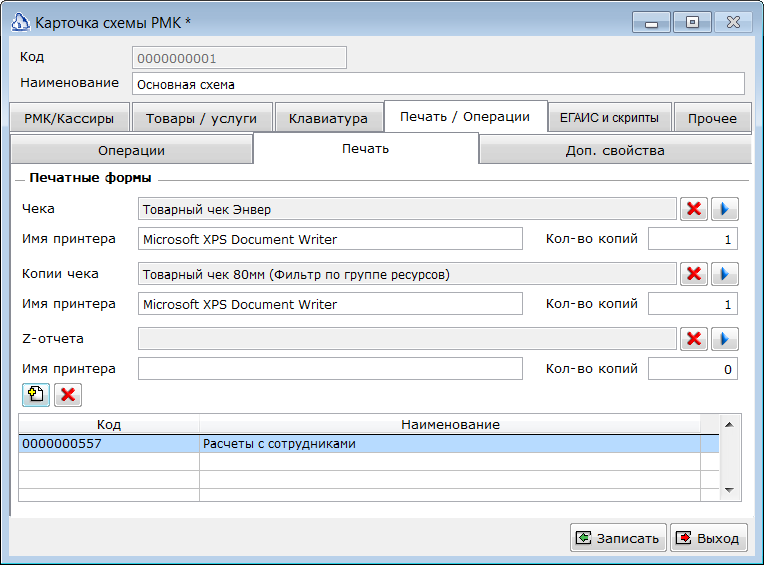
Task: Open ЕГАИС и скрипты tab
Action: pyautogui.click(x=610, y=118)
